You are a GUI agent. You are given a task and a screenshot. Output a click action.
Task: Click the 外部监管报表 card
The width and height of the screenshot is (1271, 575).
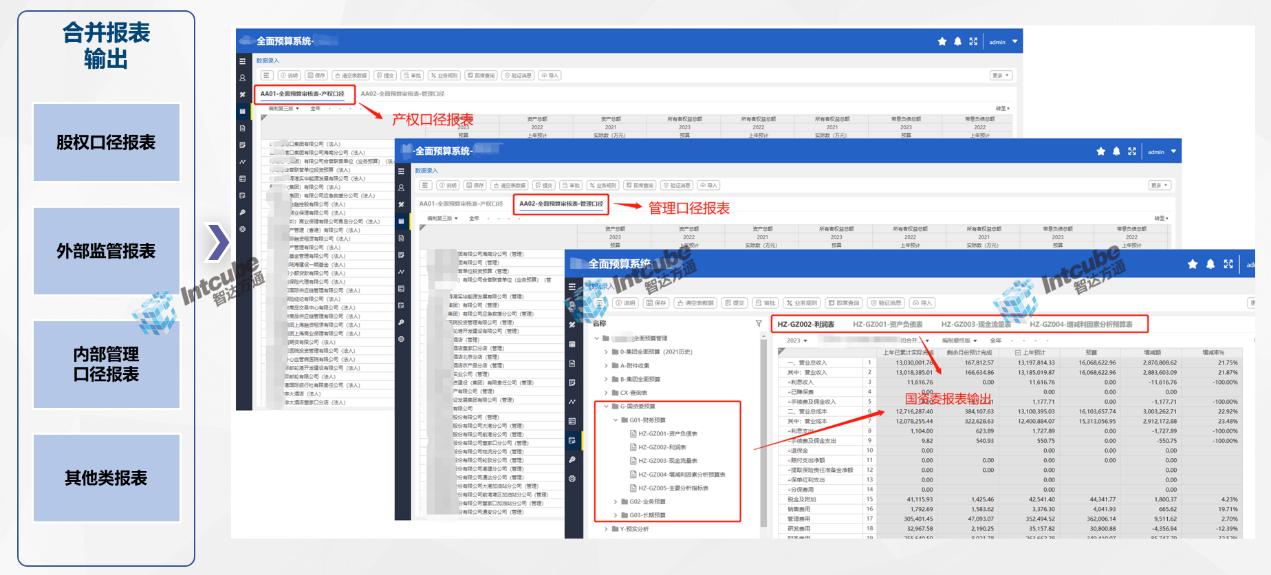[x=106, y=251]
